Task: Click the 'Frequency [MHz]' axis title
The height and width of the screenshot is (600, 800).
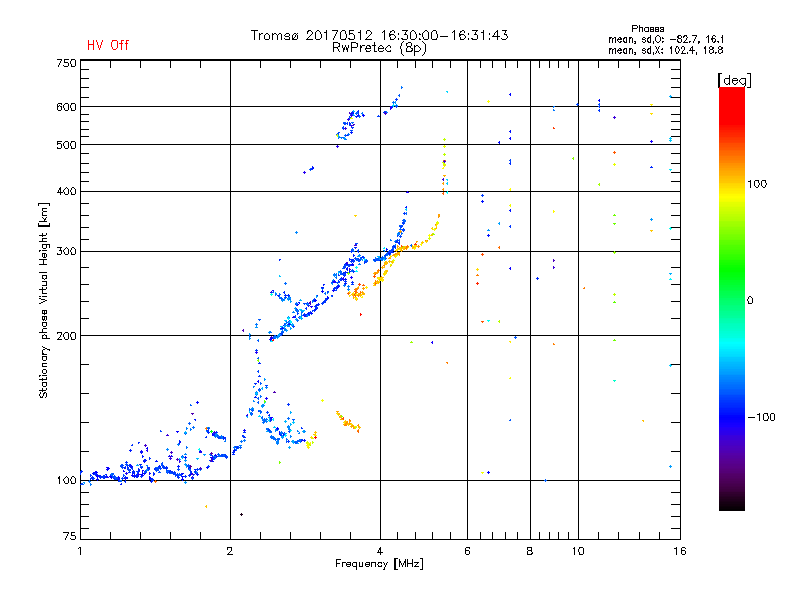Action: [379, 564]
